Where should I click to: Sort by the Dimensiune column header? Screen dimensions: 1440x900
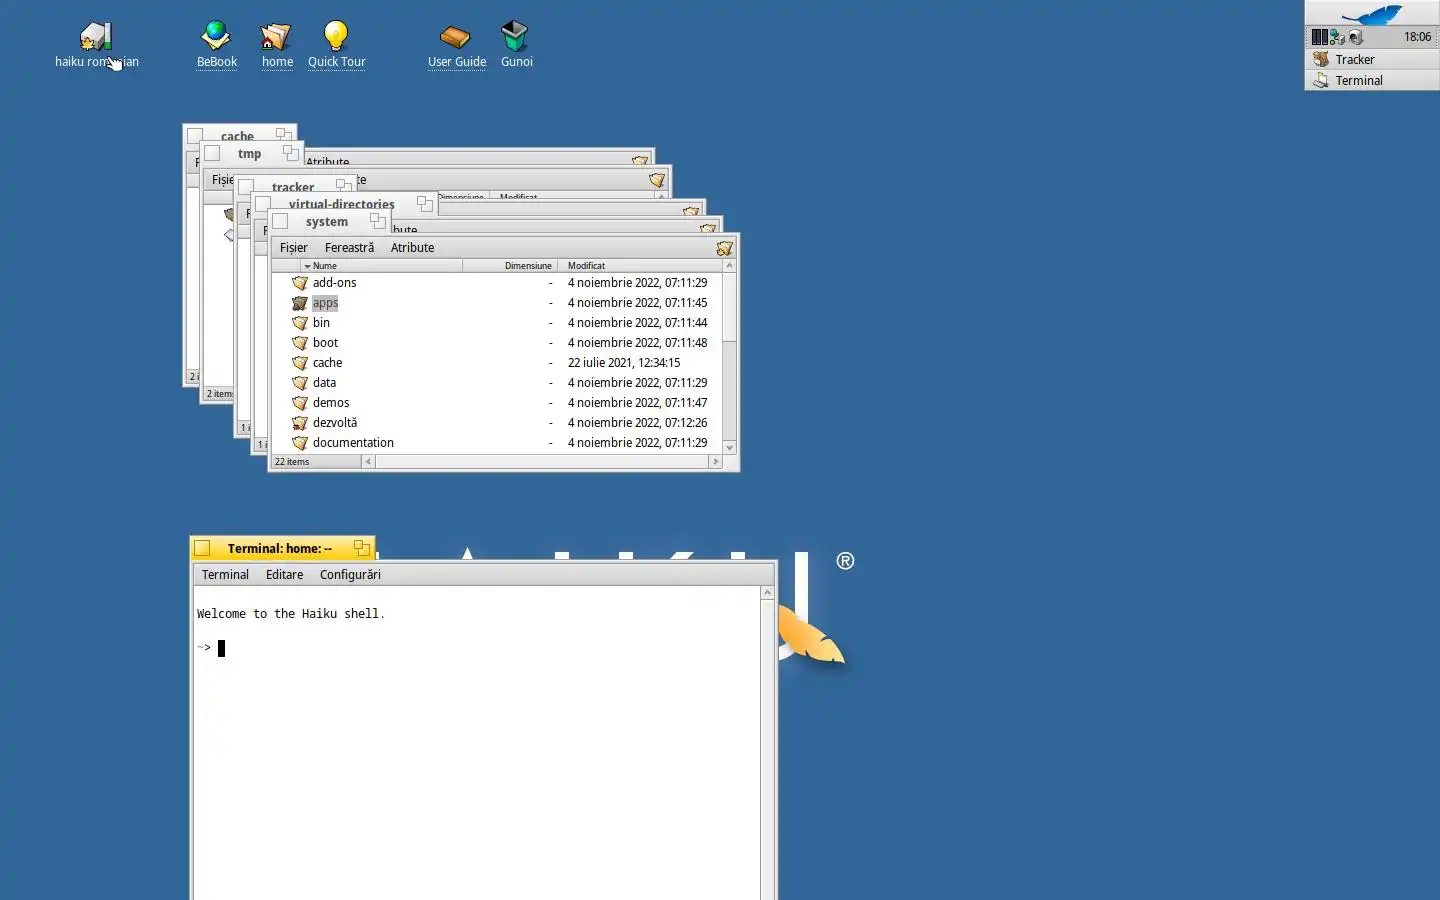tap(510, 266)
